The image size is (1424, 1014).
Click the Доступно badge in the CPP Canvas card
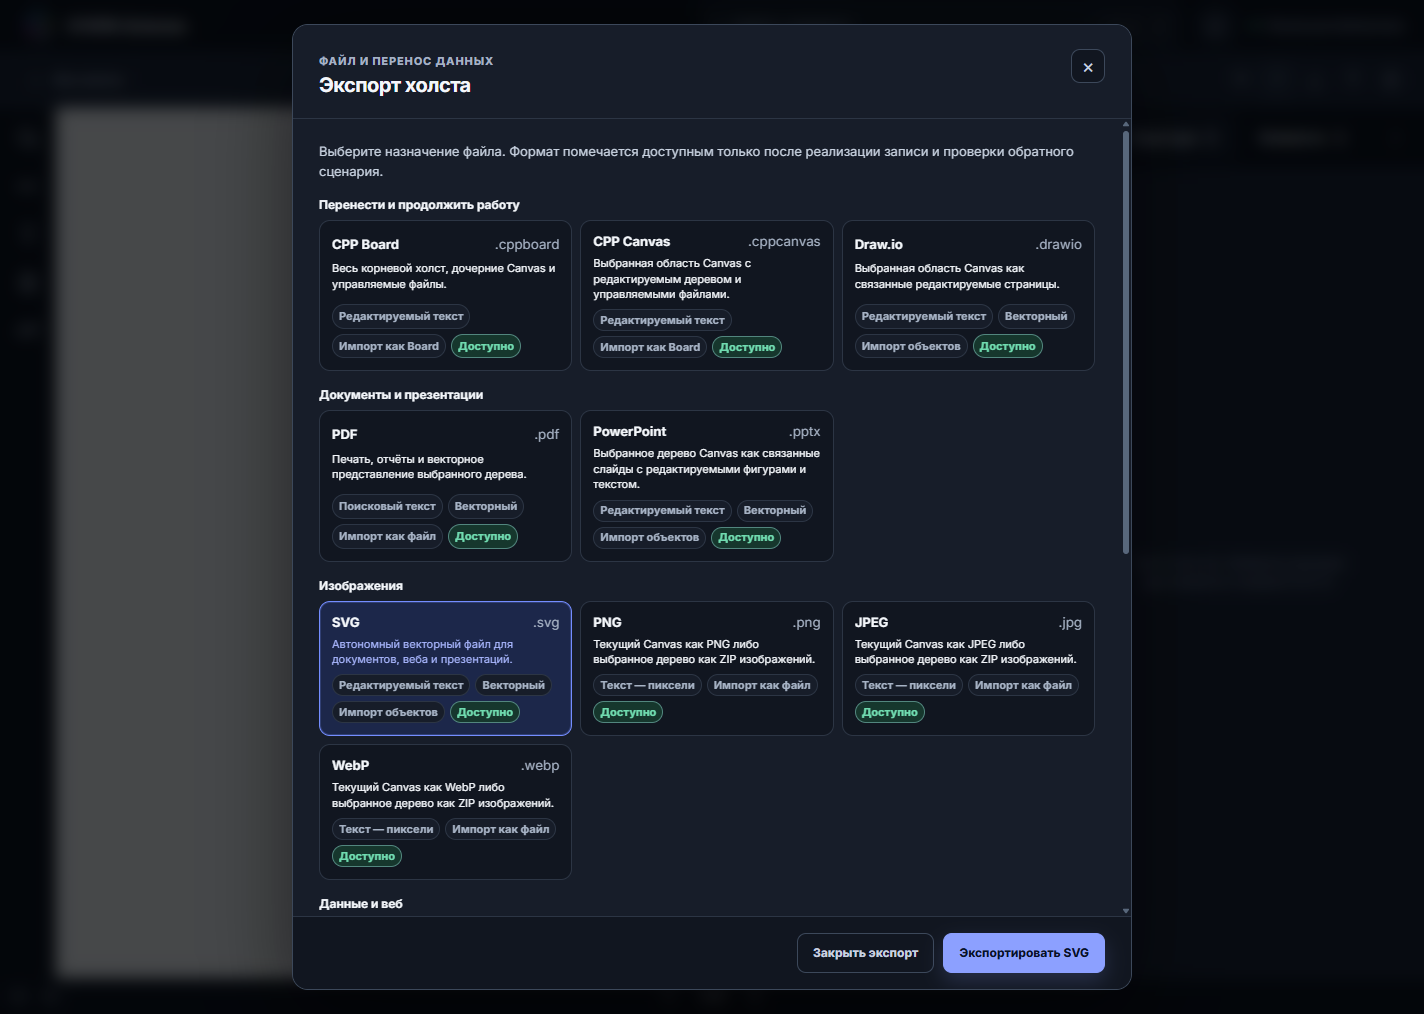click(x=747, y=347)
